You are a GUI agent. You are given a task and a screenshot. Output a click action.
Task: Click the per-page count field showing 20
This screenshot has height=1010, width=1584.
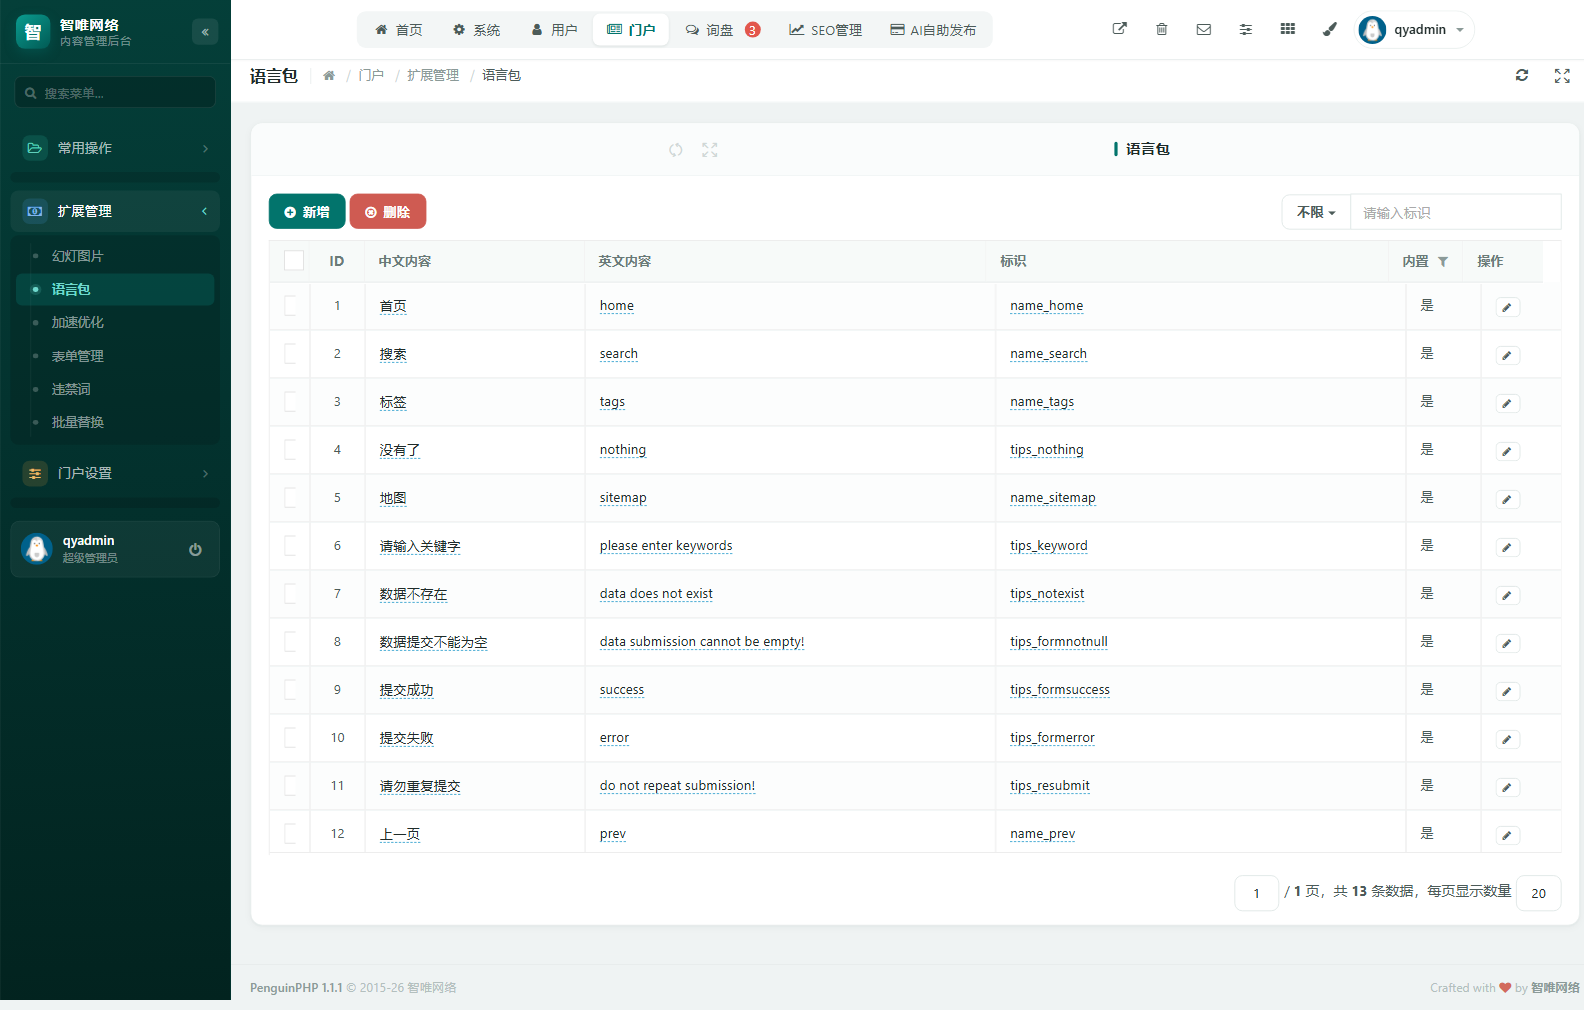click(1539, 893)
